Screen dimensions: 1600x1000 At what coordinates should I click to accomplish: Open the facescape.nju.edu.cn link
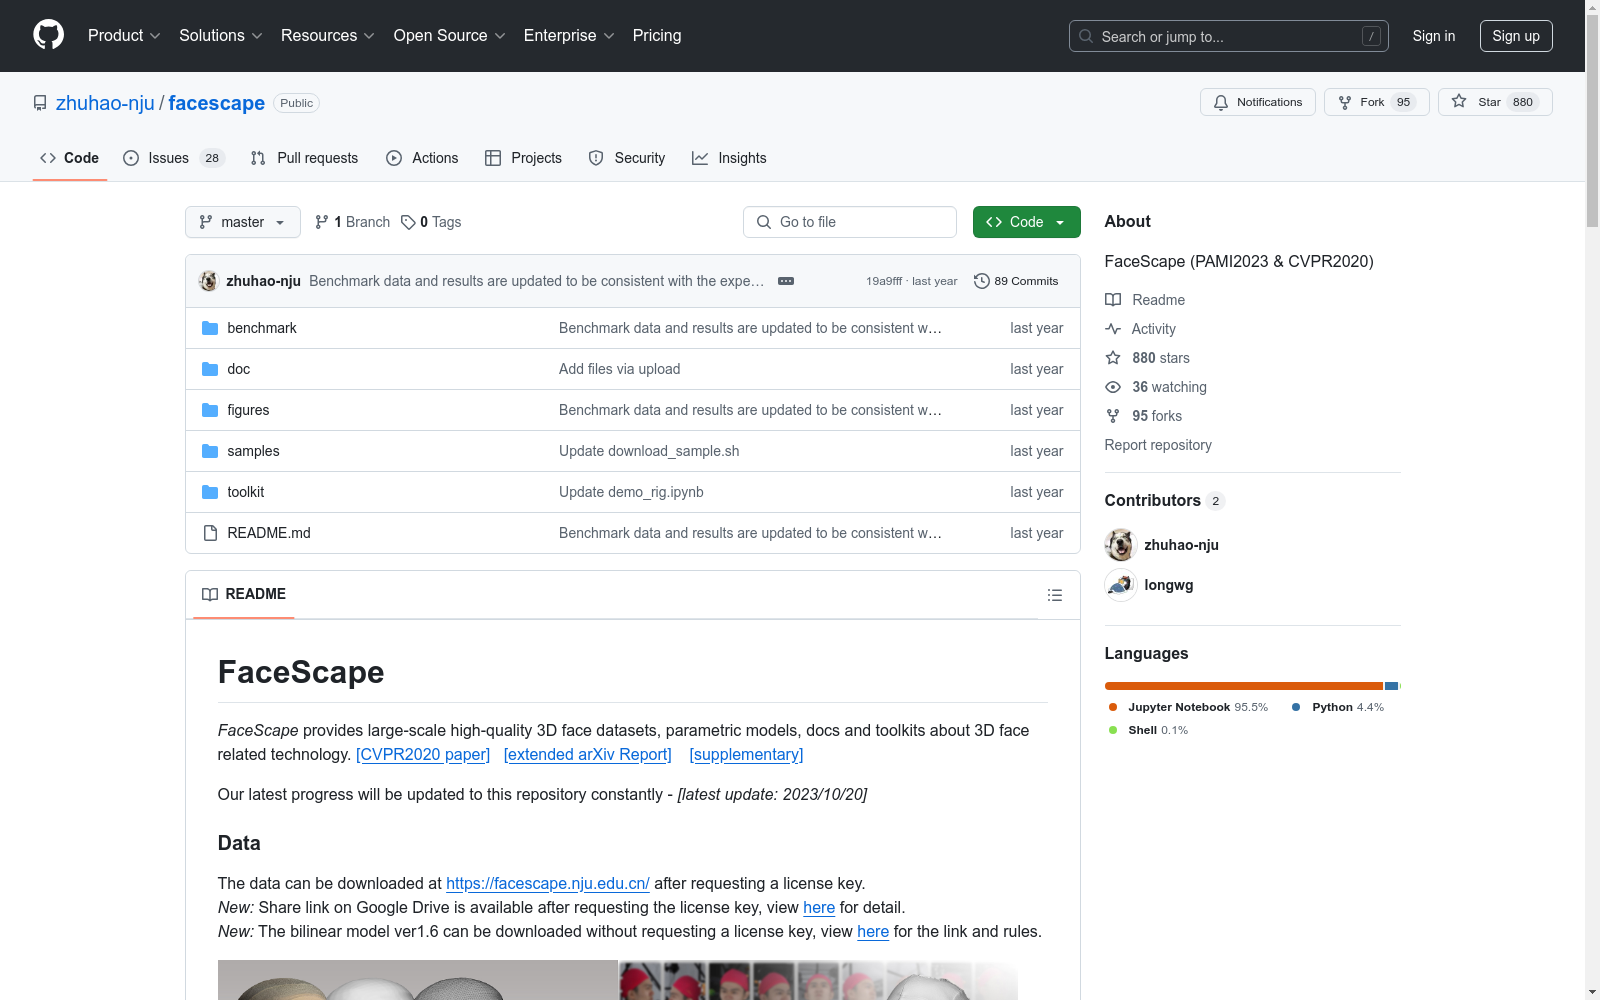[x=548, y=884]
